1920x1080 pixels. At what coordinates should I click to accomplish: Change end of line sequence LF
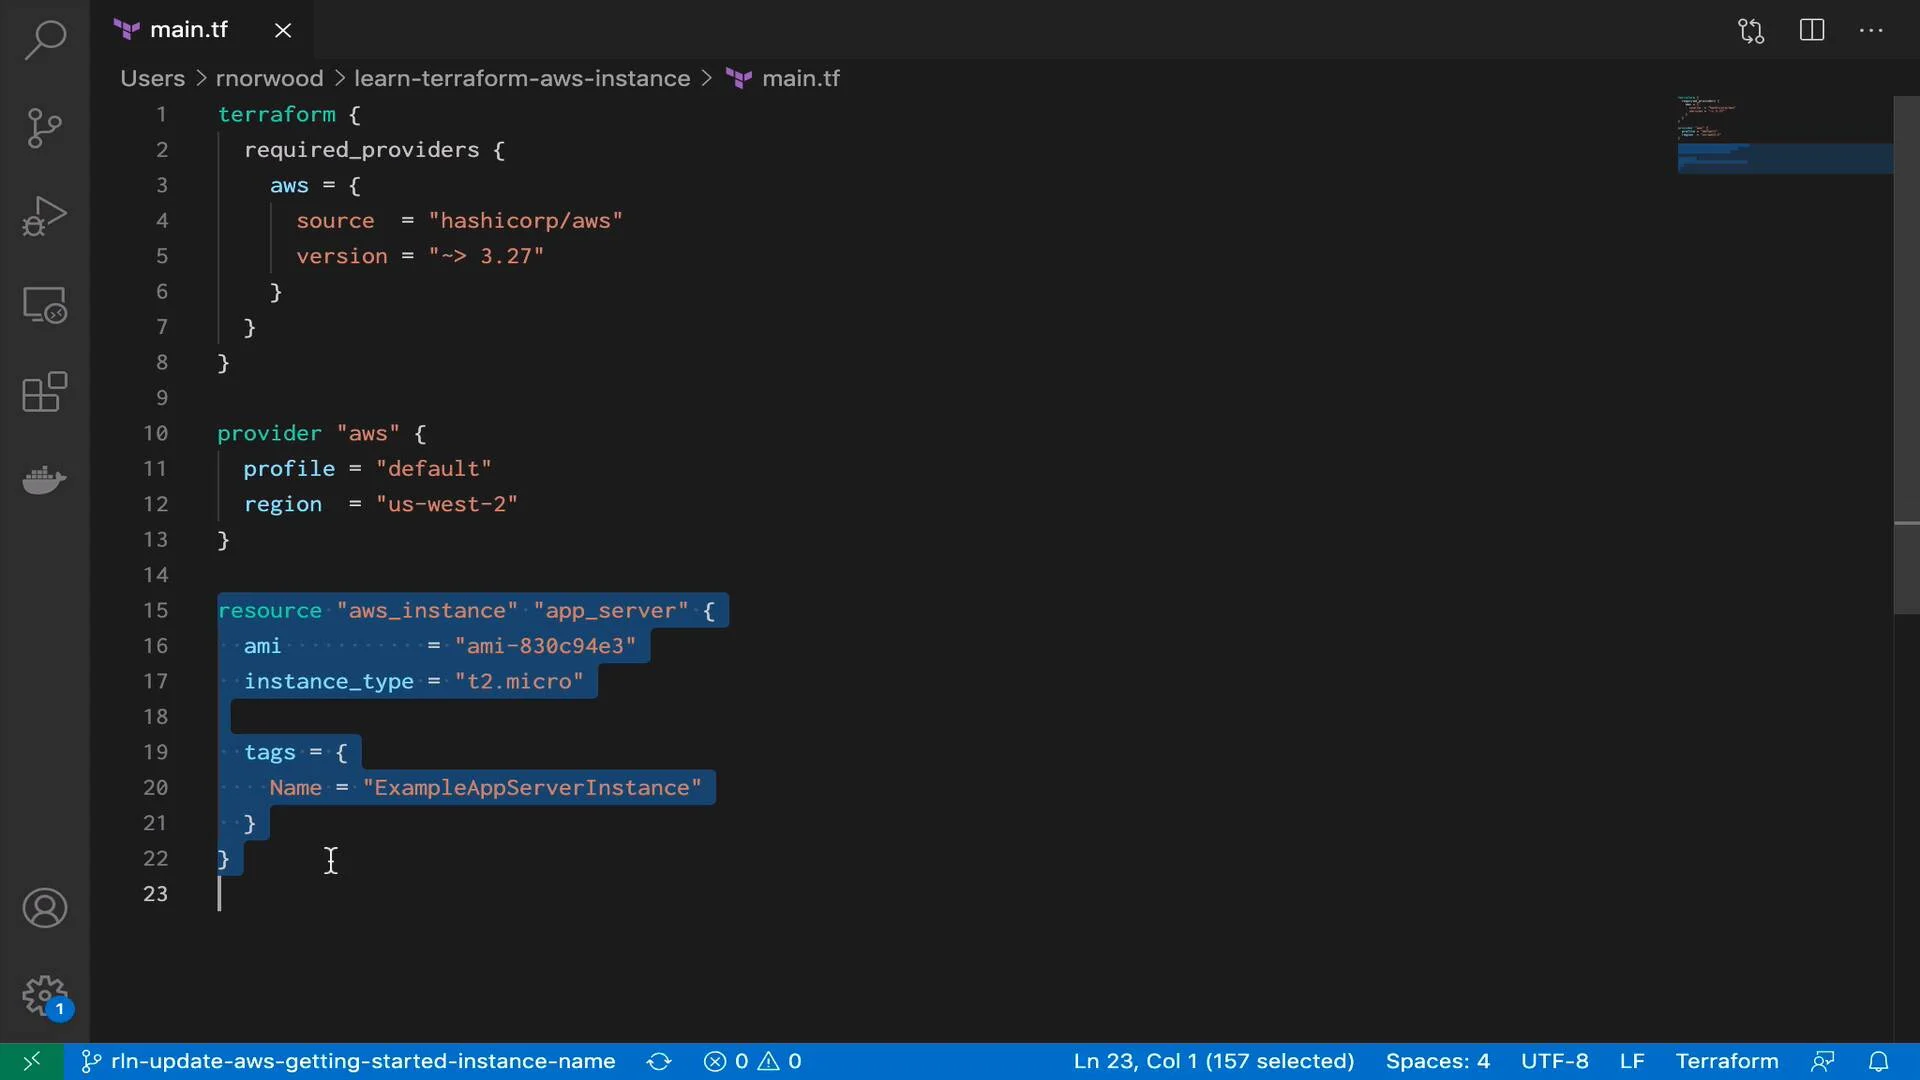pos(1632,1061)
